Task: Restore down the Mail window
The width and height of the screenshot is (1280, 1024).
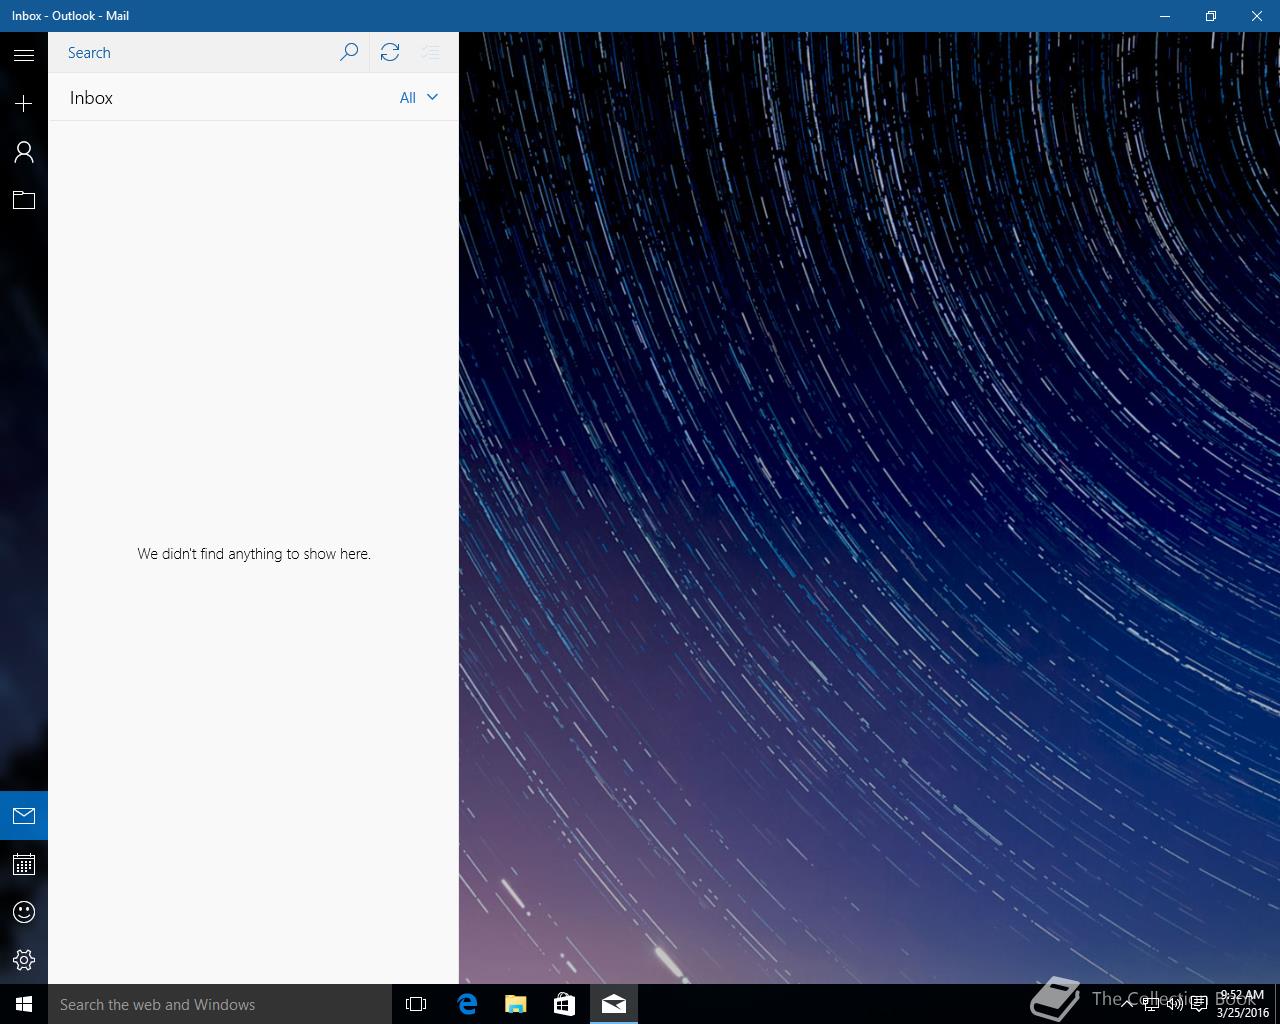Action: click(1211, 16)
